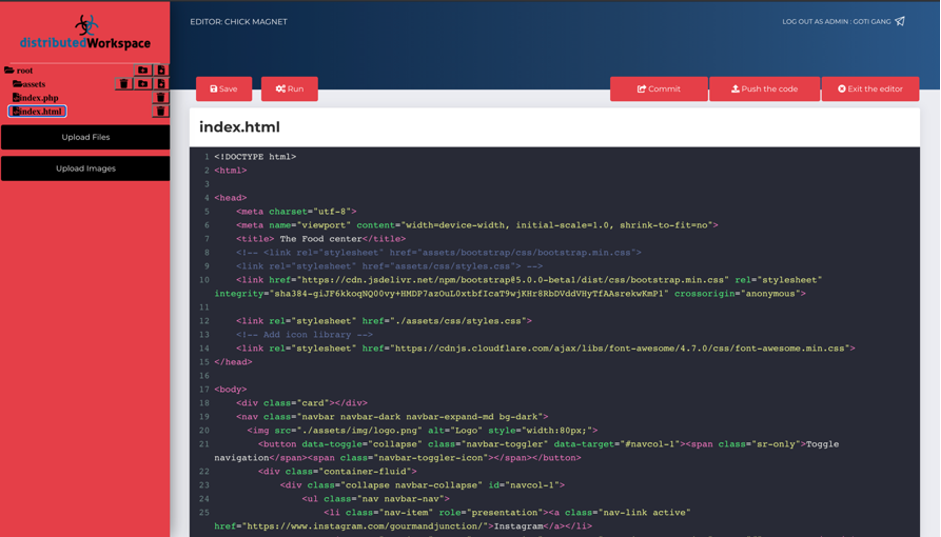Push the code to the repository

[764, 89]
